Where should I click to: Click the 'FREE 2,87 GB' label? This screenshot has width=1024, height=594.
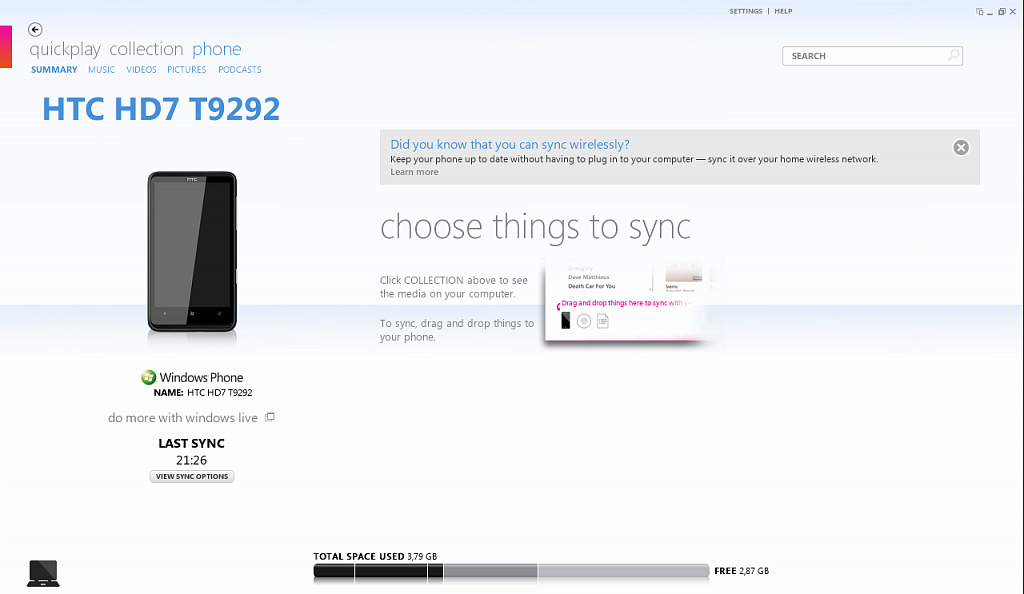pyautogui.click(x=741, y=571)
